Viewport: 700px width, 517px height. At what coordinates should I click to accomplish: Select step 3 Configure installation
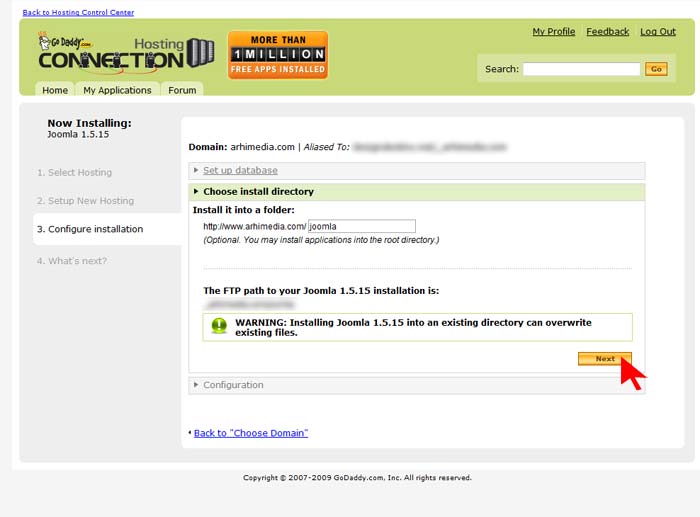[90, 229]
